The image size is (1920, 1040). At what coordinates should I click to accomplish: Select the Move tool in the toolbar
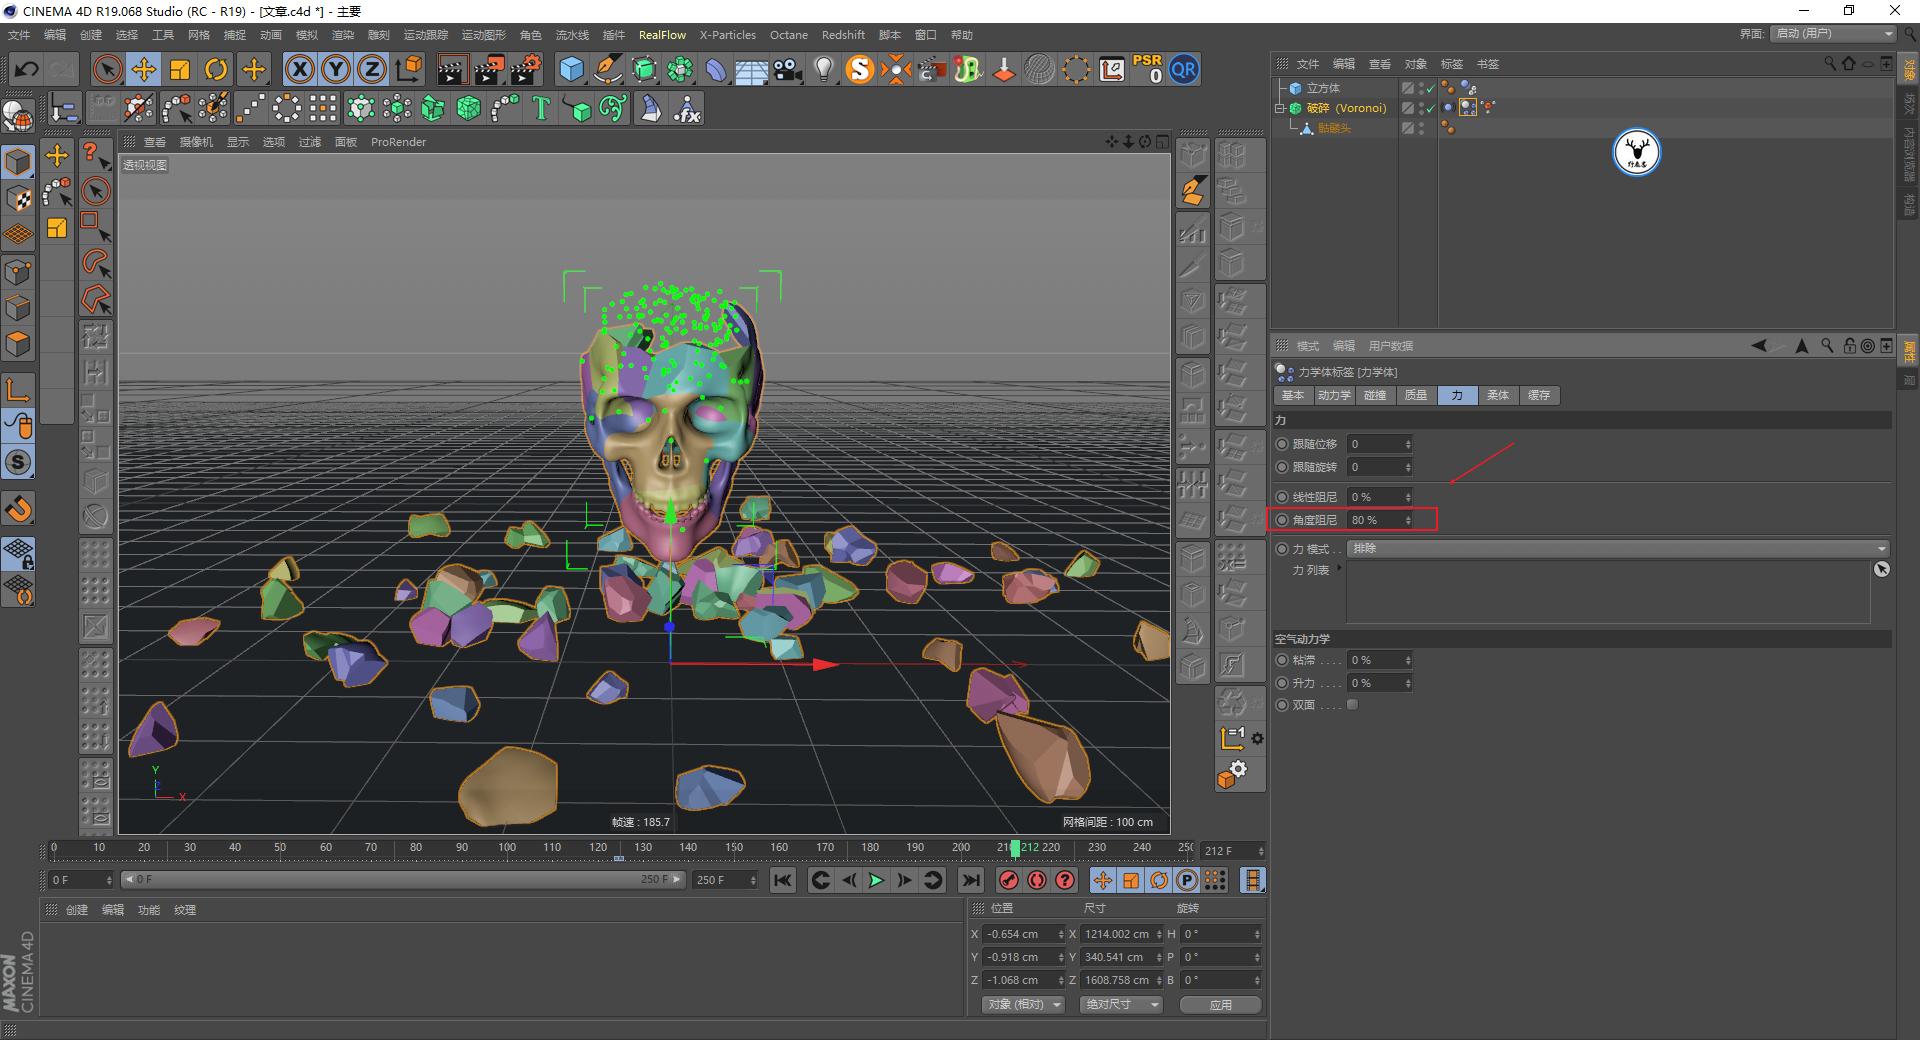143,69
